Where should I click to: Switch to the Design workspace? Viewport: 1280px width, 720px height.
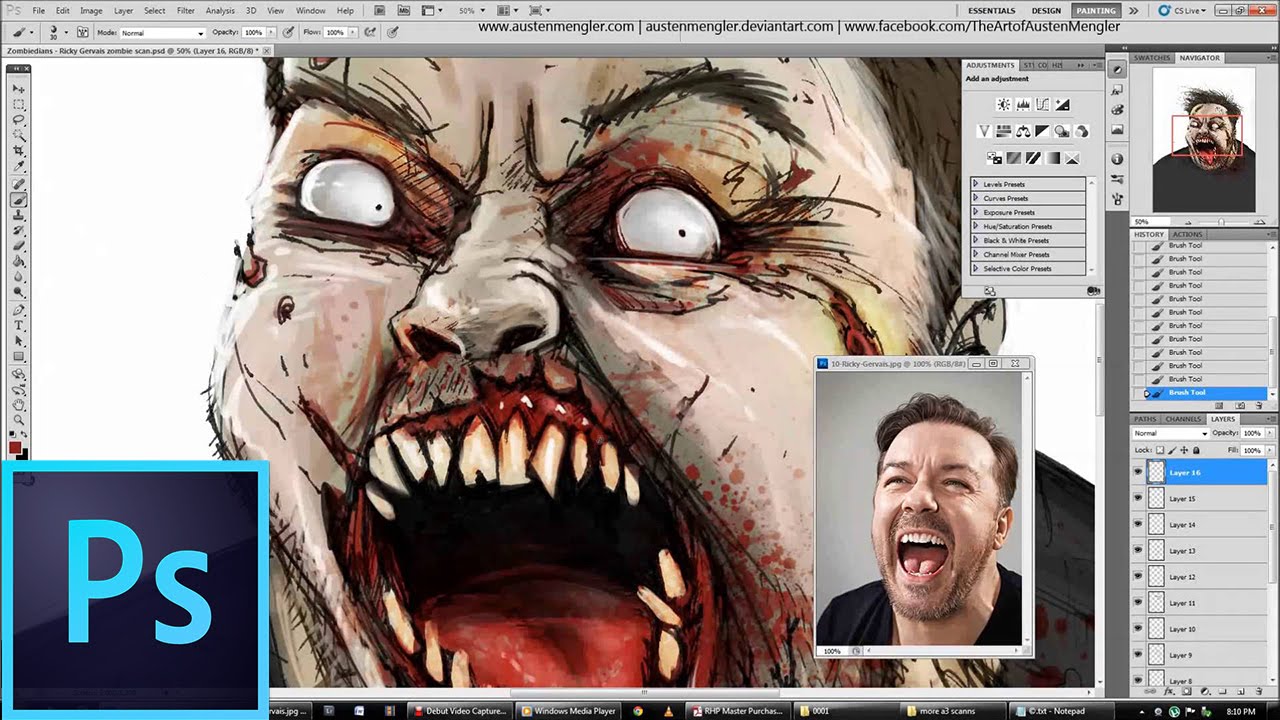pyautogui.click(x=1046, y=10)
